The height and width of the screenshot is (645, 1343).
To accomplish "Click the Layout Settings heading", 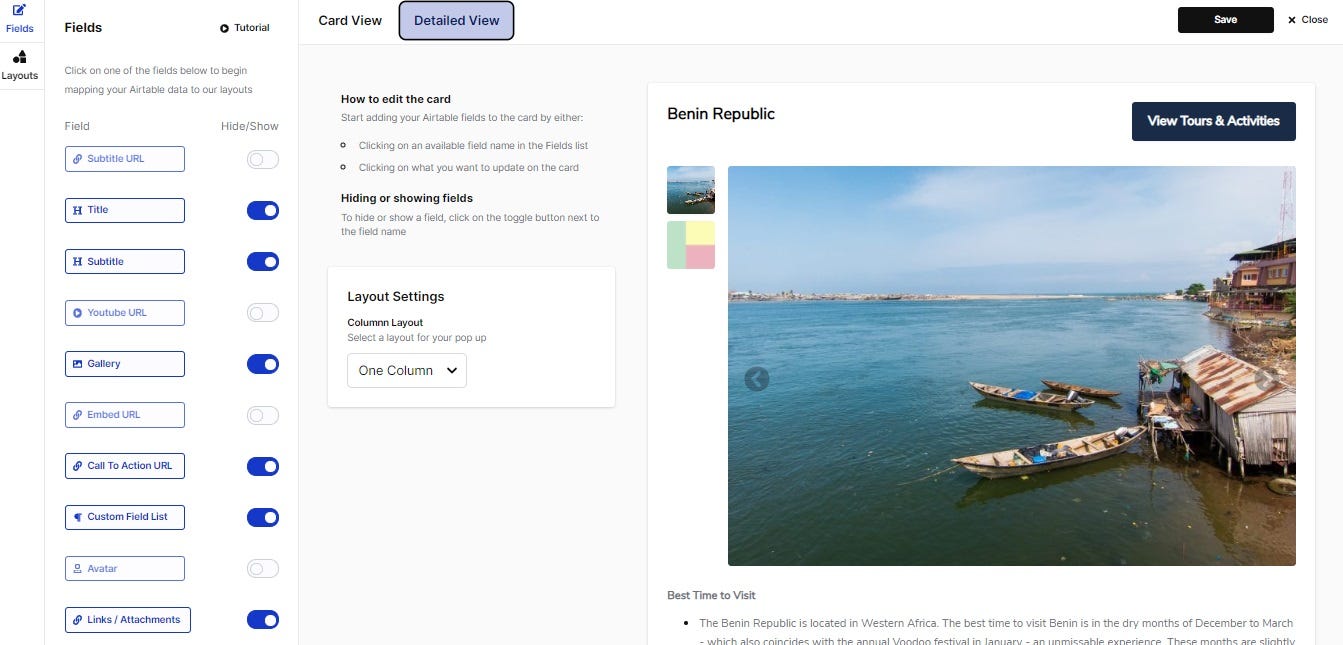I will [395, 297].
